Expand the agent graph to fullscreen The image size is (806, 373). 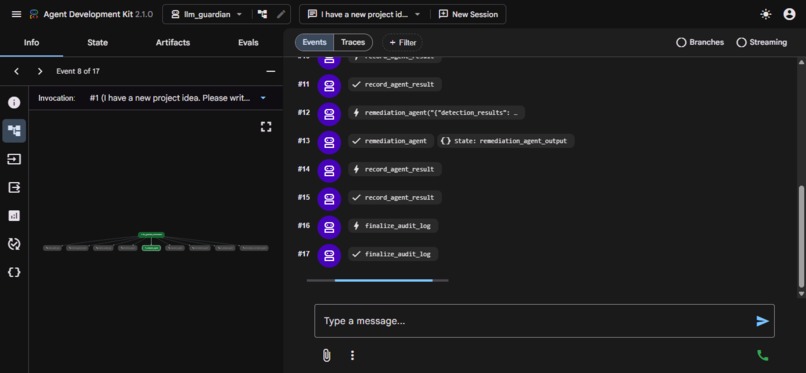point(266,127)
